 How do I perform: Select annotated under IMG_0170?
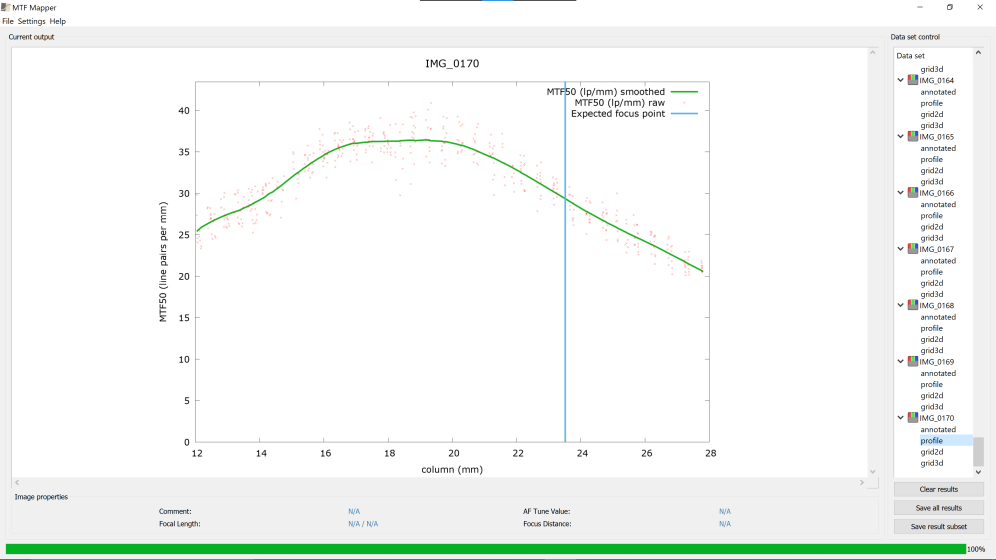[x=938, y=430]
